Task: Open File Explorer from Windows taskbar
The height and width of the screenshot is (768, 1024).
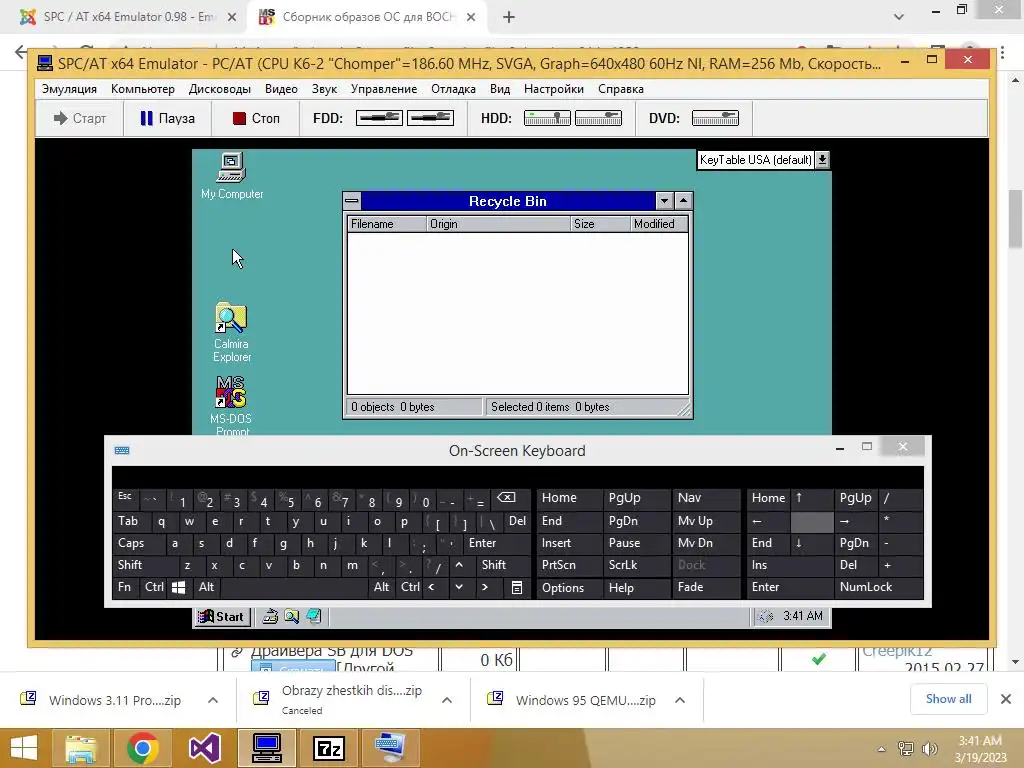Action: tap(80, 748)
